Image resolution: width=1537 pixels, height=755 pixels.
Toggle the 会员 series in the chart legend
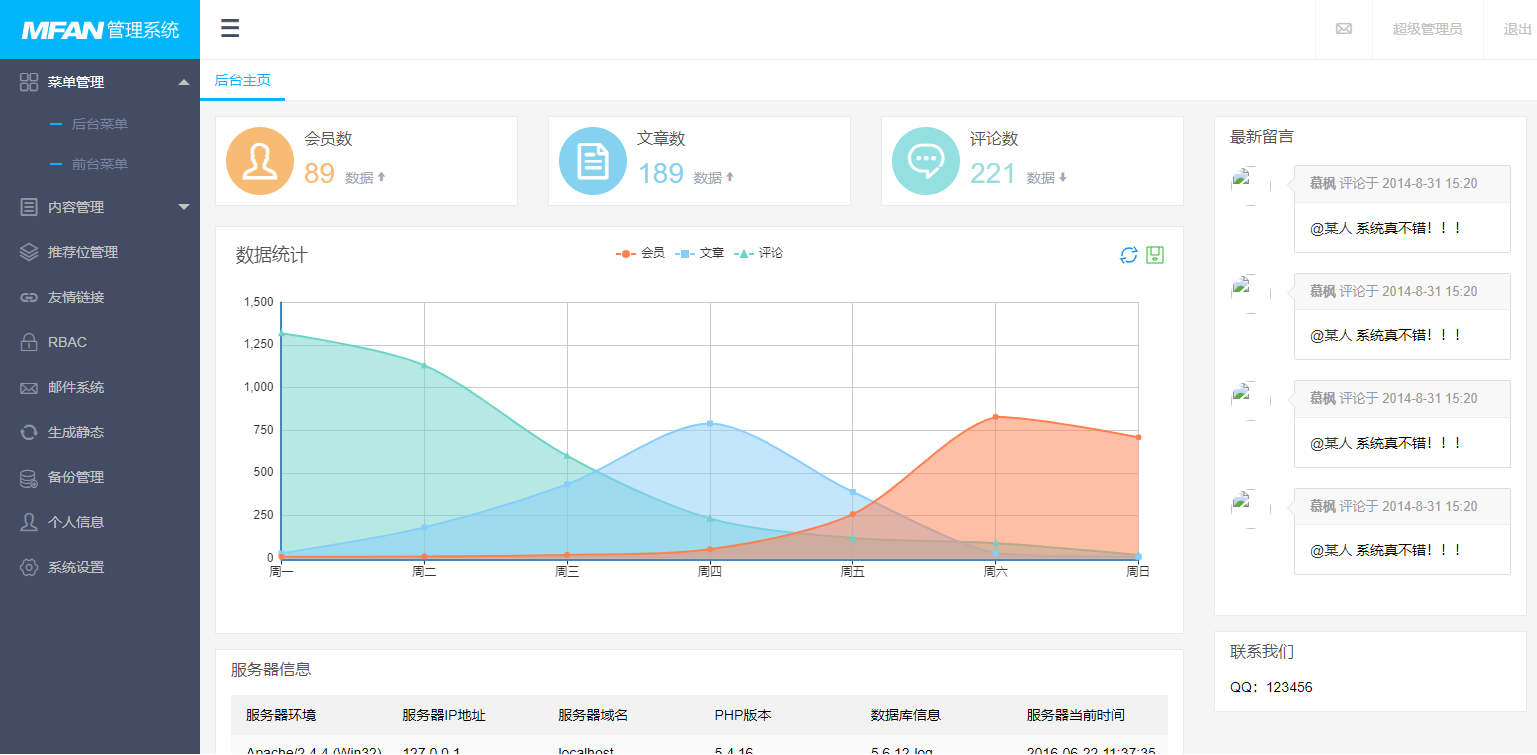pyautogui.click(x=645, y=253)
